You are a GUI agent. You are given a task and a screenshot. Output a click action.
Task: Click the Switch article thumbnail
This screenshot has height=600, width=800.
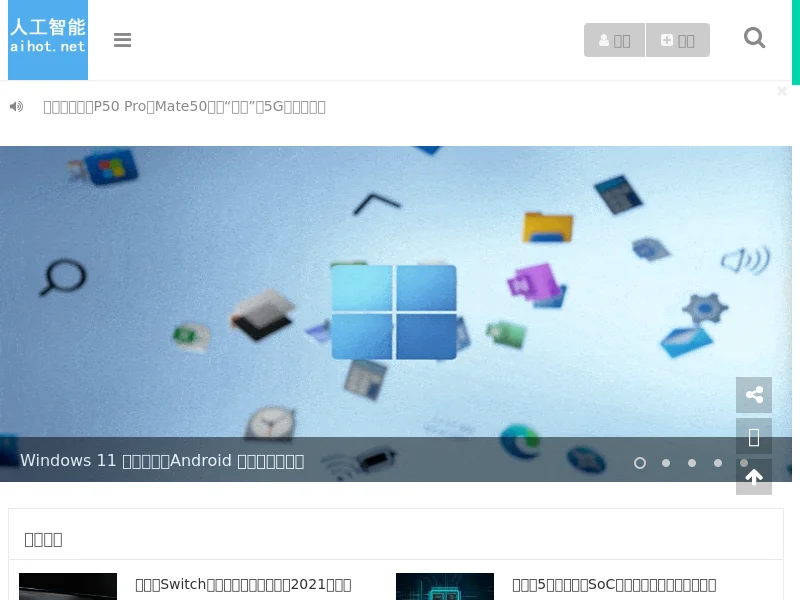pos(68,586)
